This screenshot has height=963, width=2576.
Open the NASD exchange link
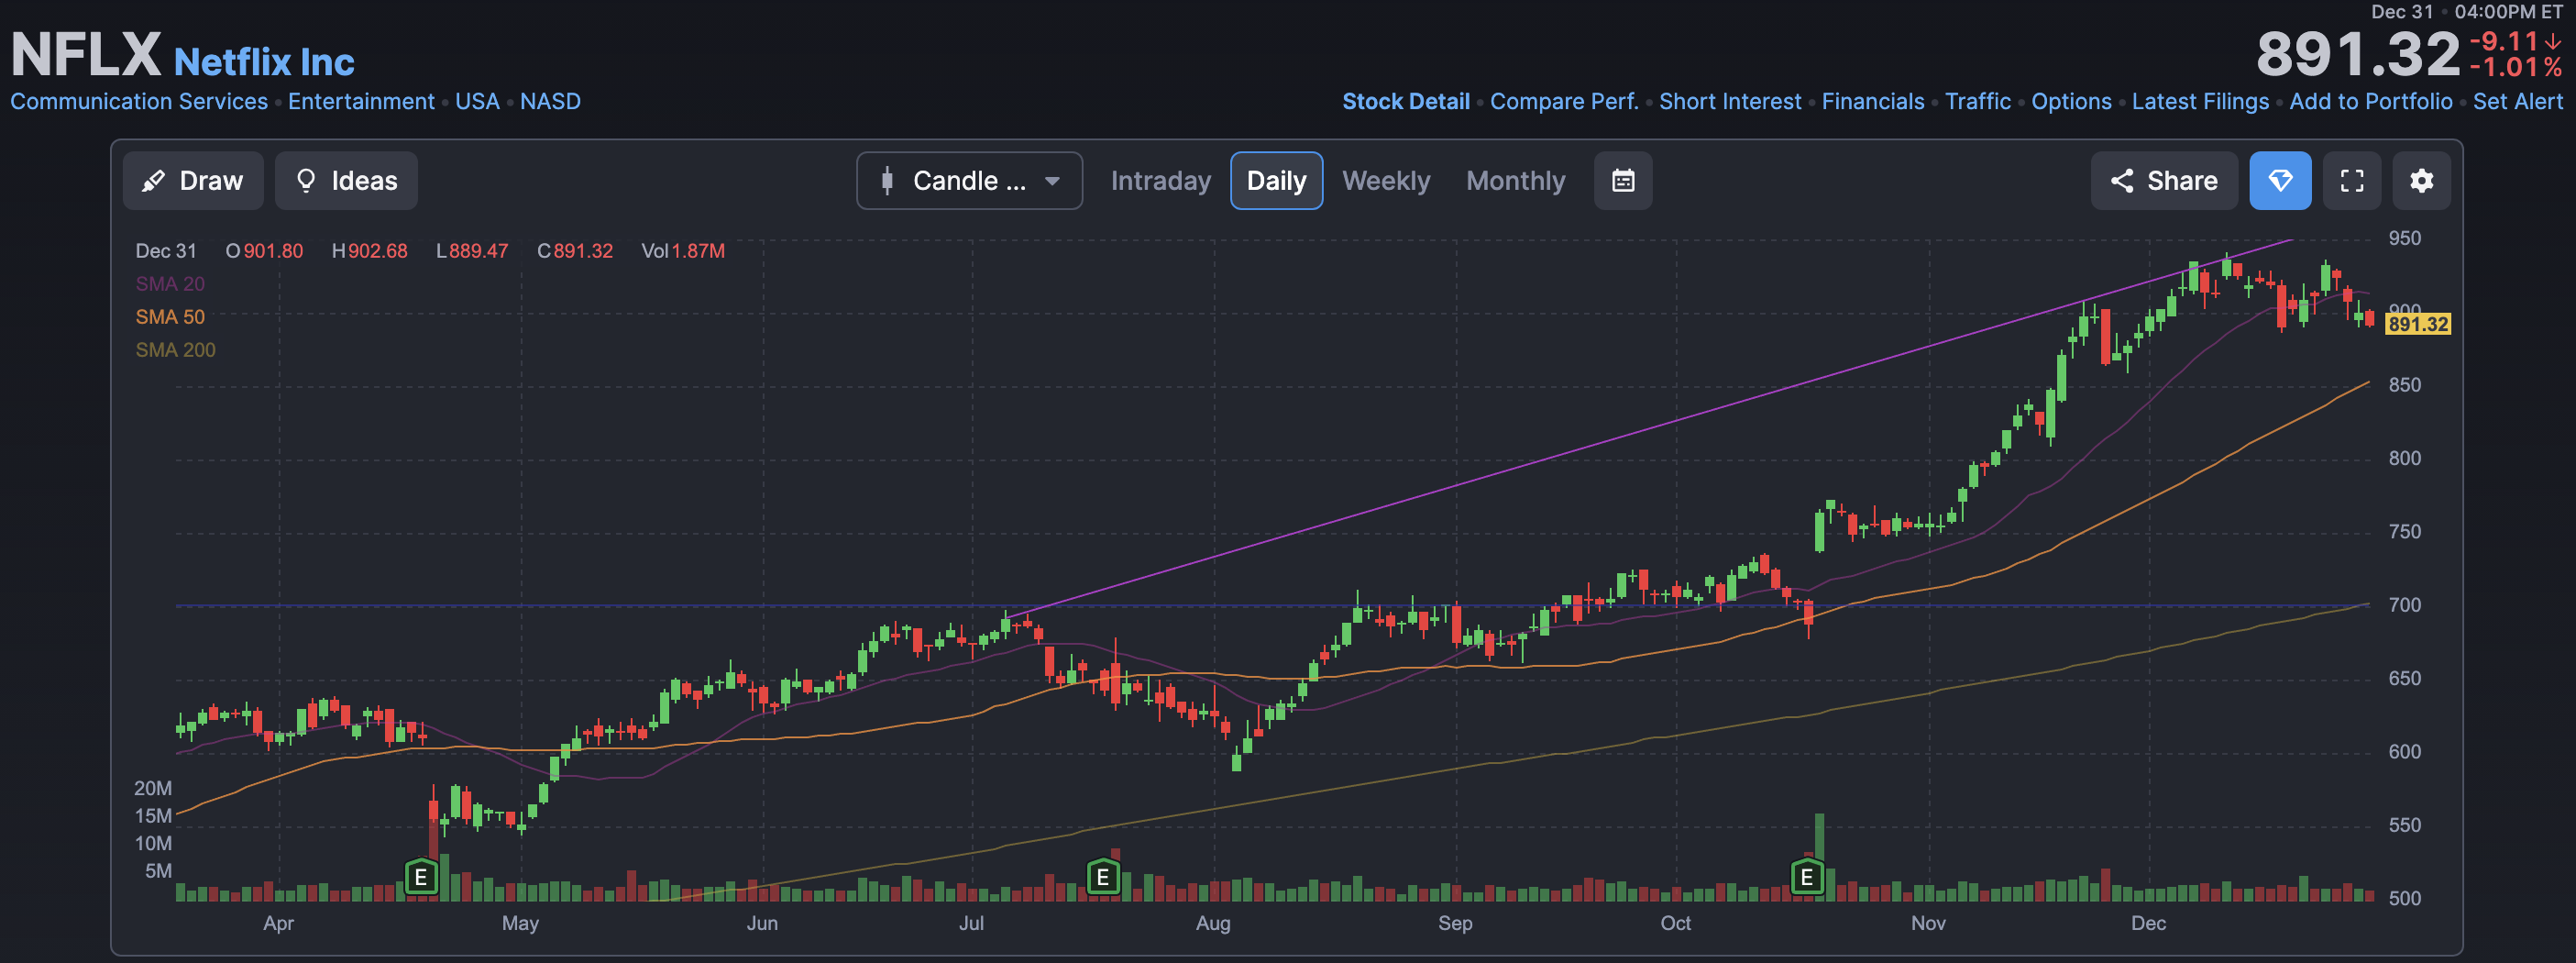pos(550,102)
